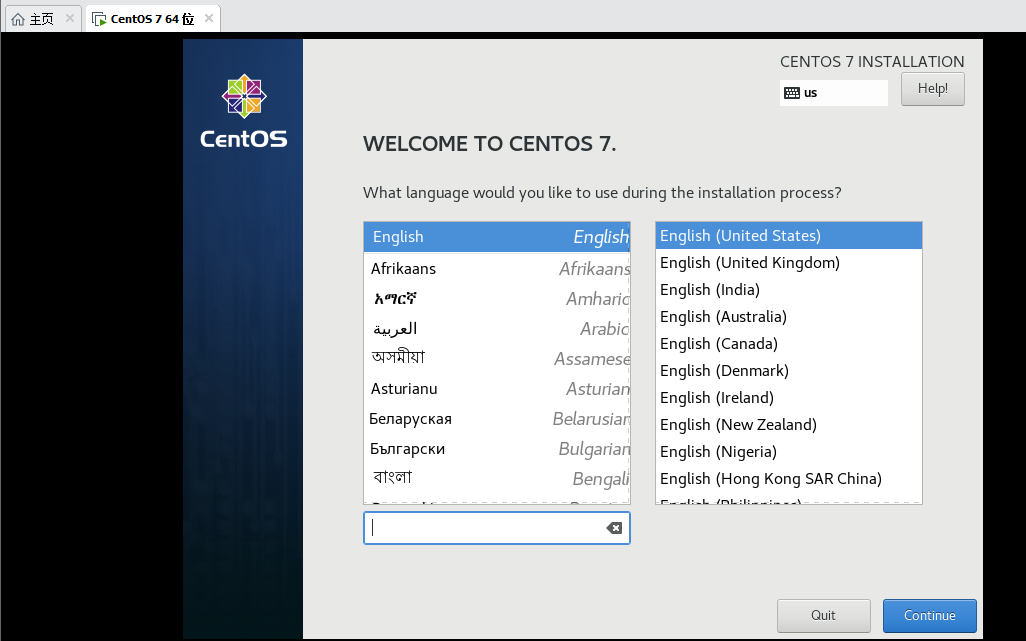
Task: Choose English (United Kingdom) locale
Action: 788,262
